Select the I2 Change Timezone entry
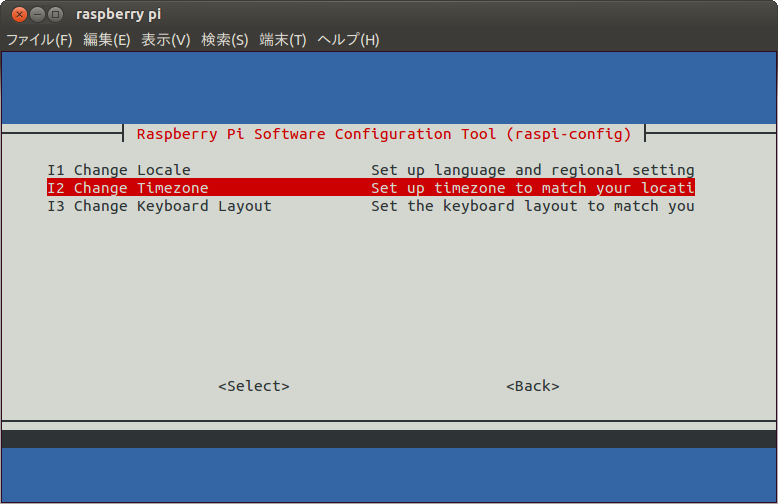 tap(371, 188)
